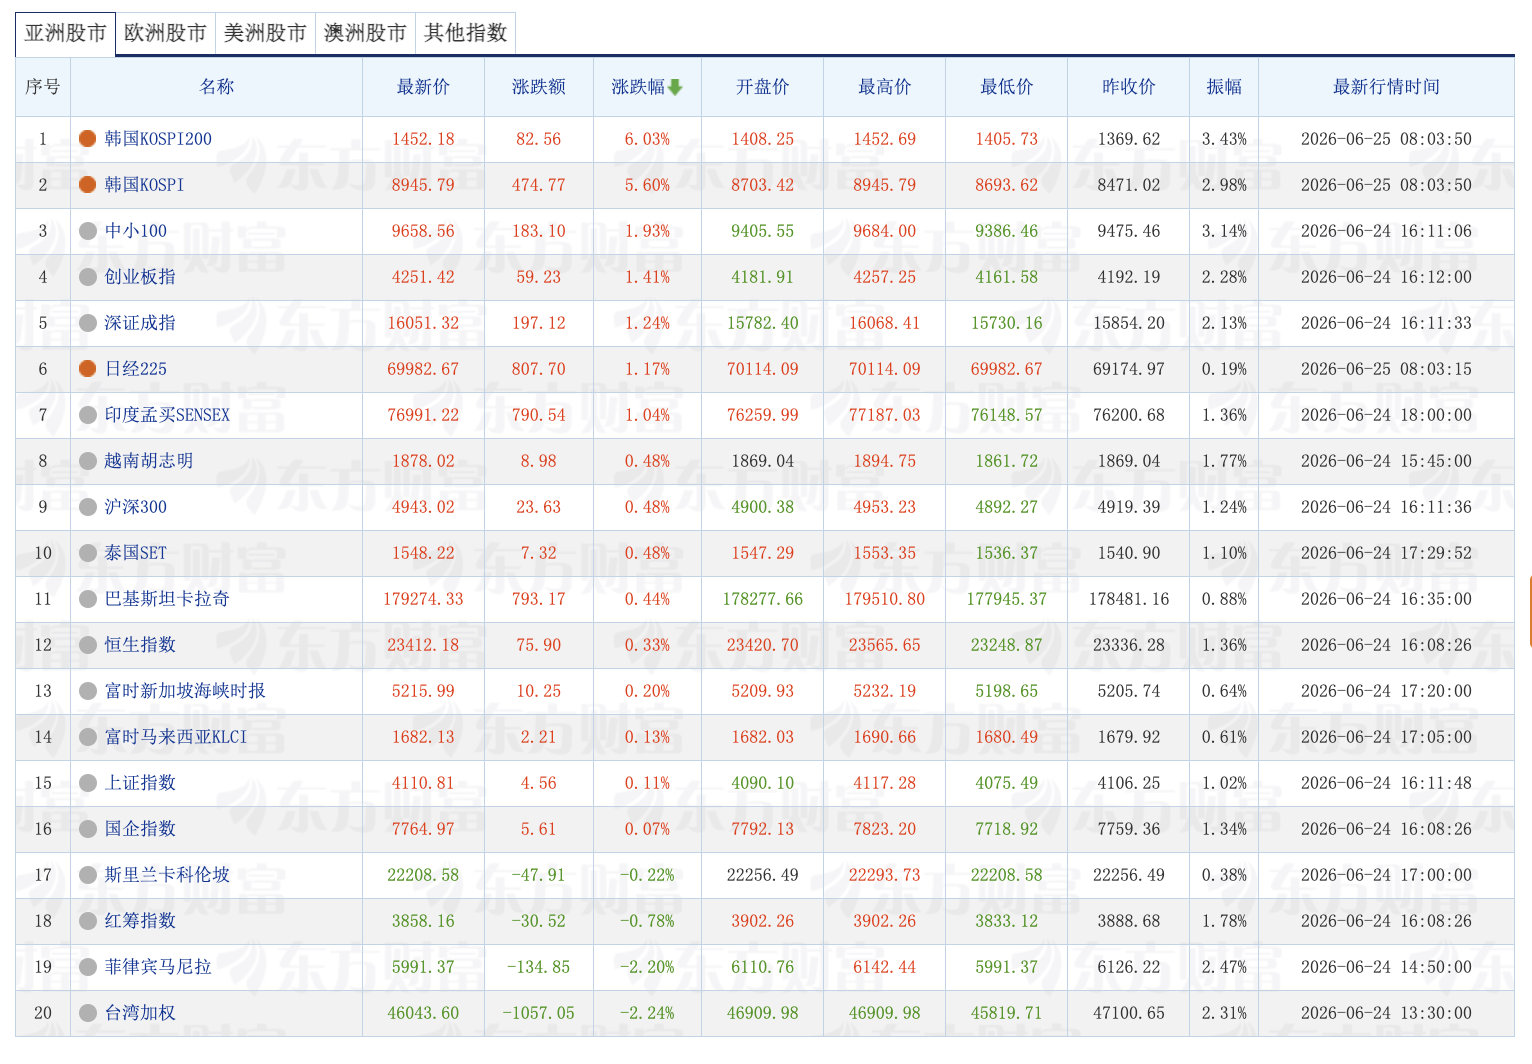Screen dimensions: 1532x1064
Task: Click the gray status dot for 红筹指数
Action: pyautogui.click(x=87, y=921)
